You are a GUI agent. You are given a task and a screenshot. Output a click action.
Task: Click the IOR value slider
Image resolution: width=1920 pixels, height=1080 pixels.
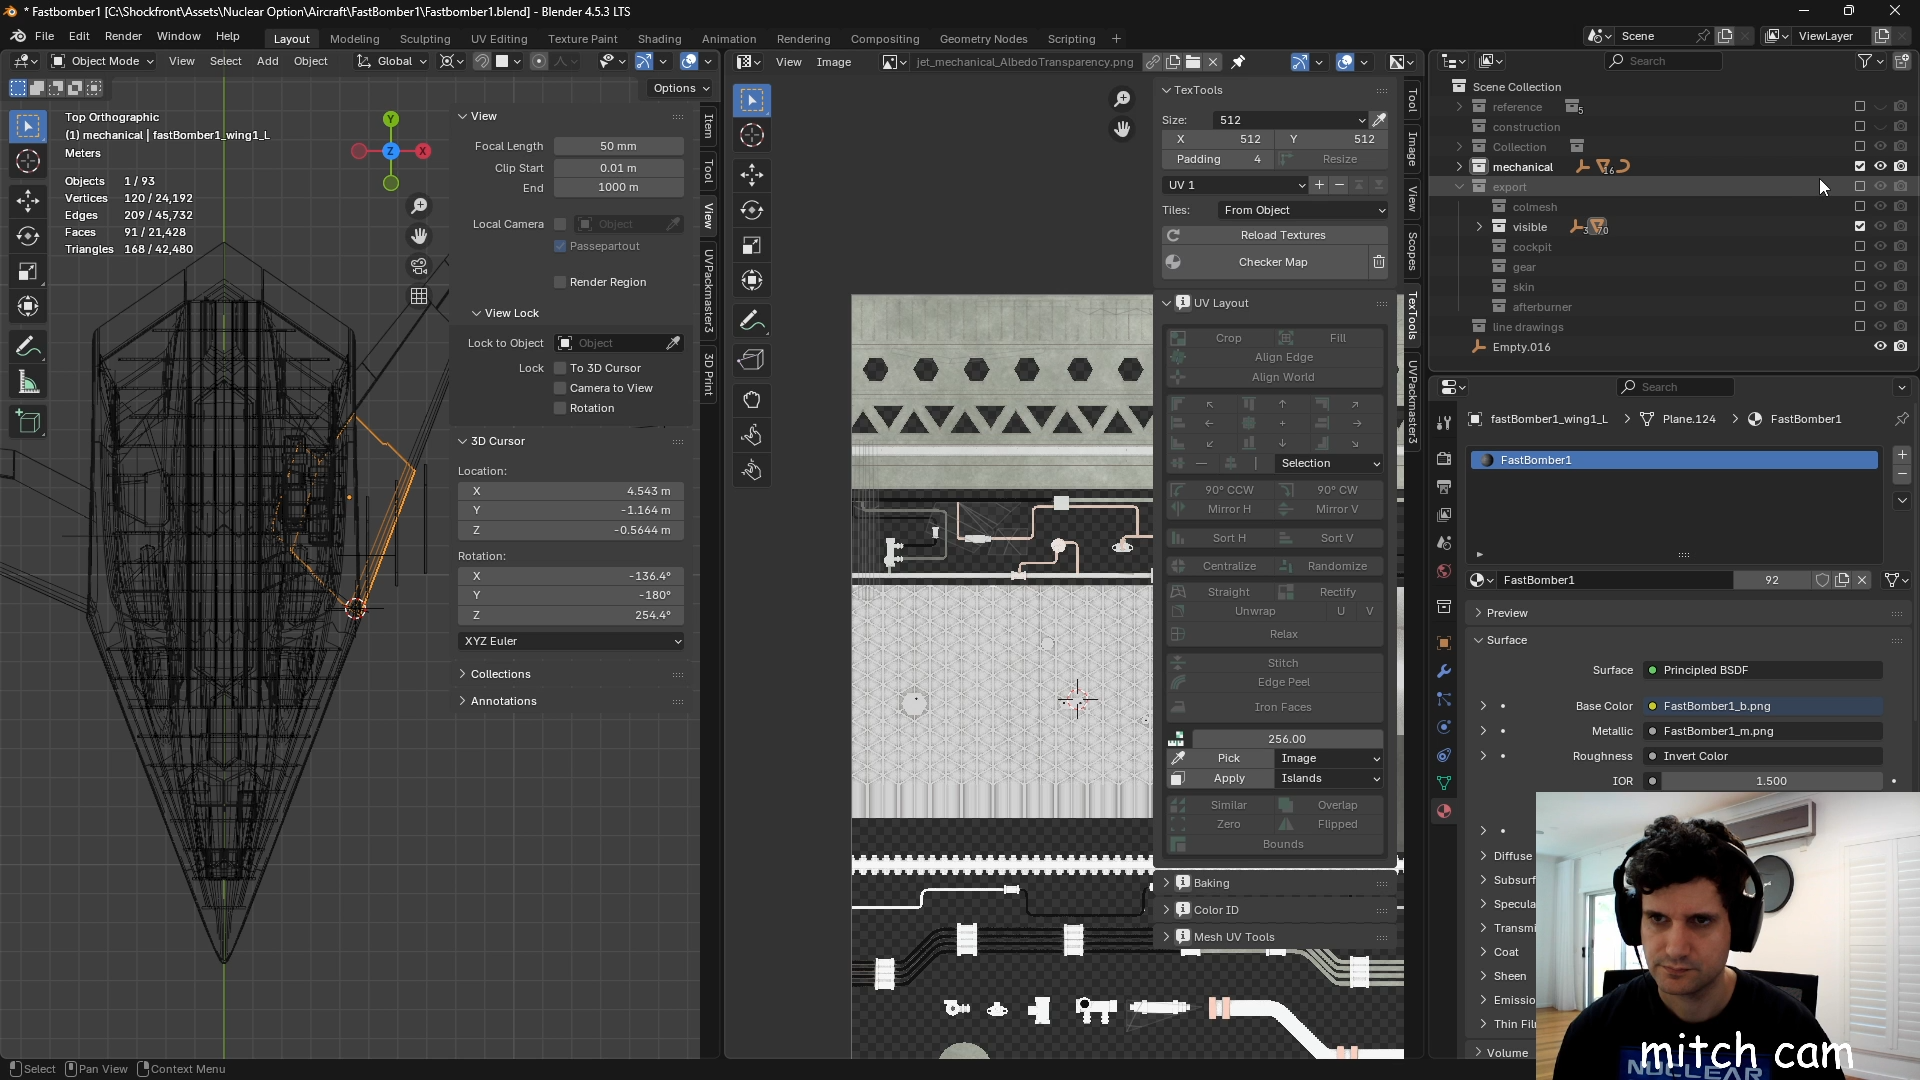click(1770, 781)
